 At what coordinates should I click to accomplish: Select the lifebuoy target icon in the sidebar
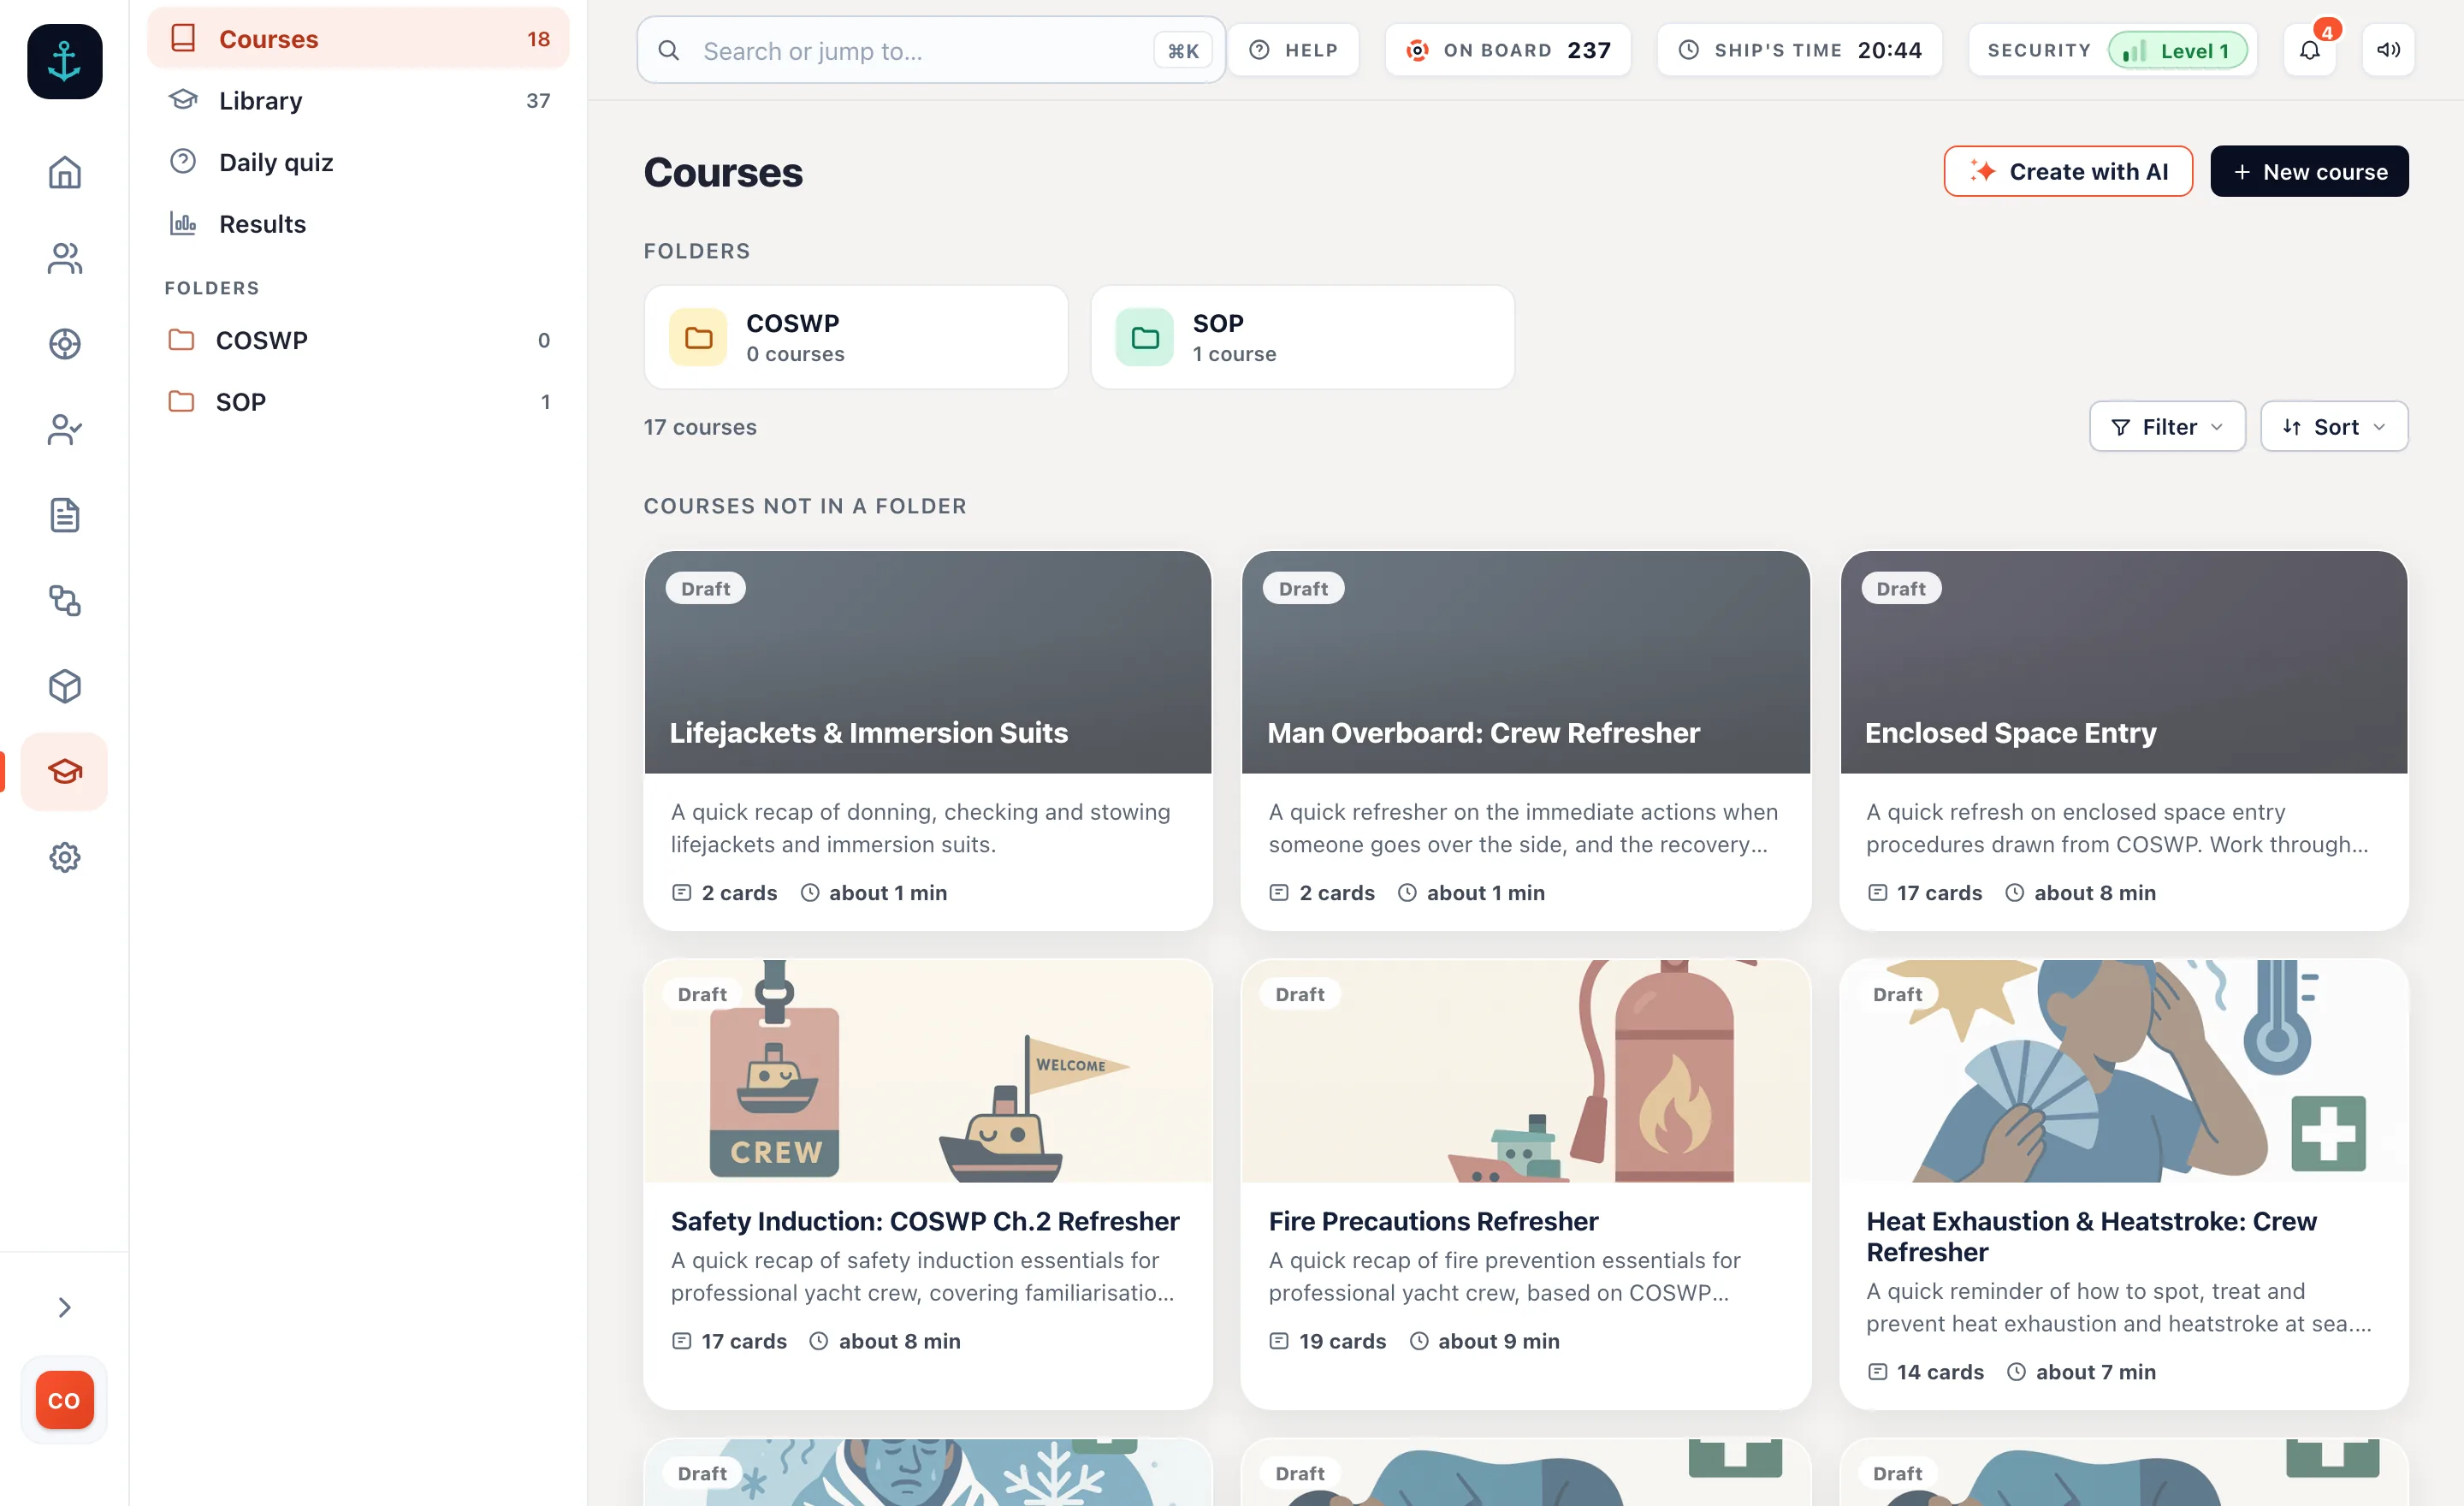[x=64, y=343]
